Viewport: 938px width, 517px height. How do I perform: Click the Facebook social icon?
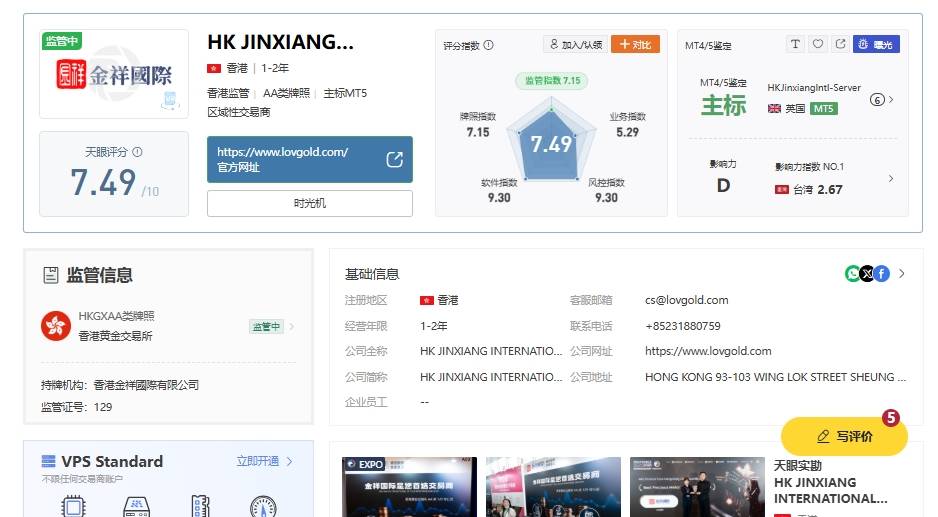tap(881, 274)
